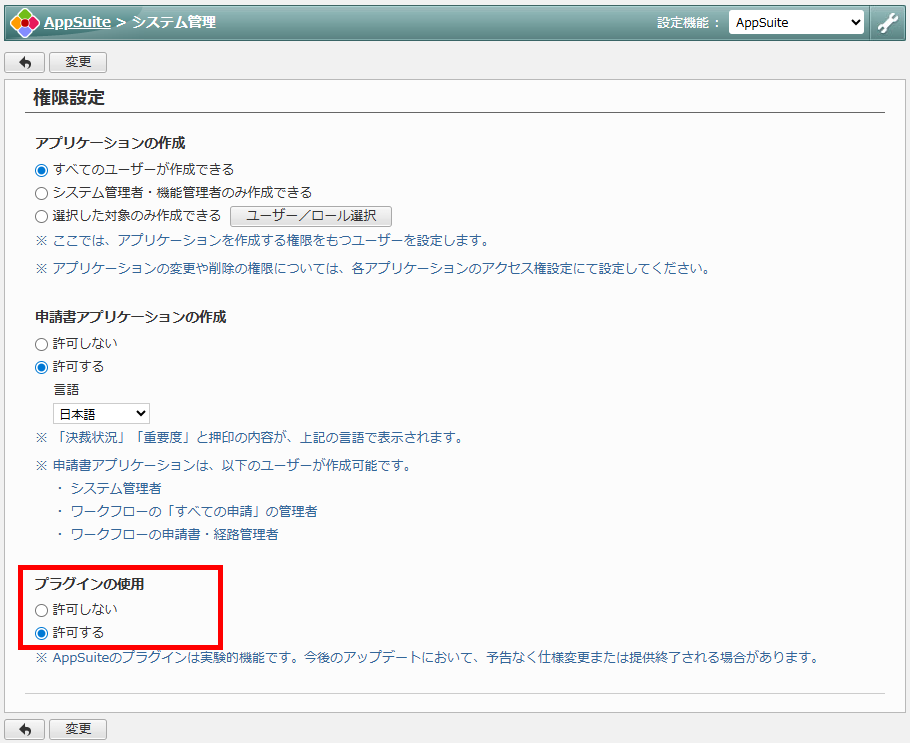Open the AppSuite breadcrumb link
This screenshot has width=910, height=743.
pos(77,22)
